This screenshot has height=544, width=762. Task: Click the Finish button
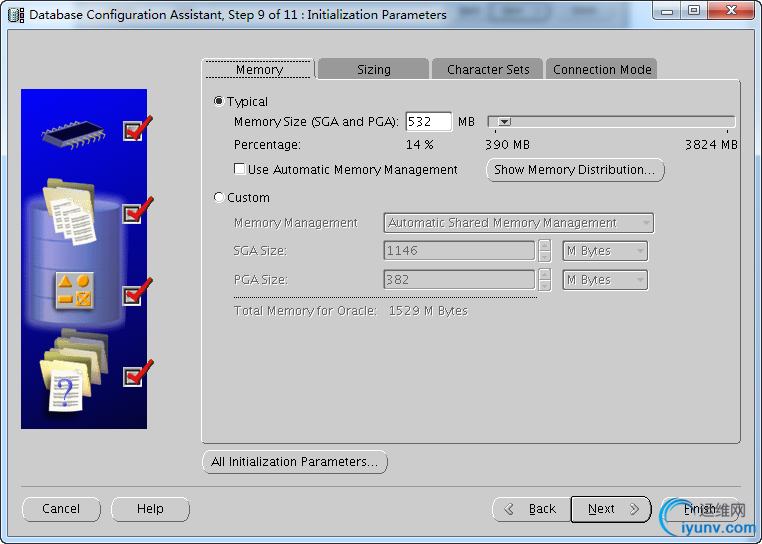pyautogui.click(x=700, y=509)
